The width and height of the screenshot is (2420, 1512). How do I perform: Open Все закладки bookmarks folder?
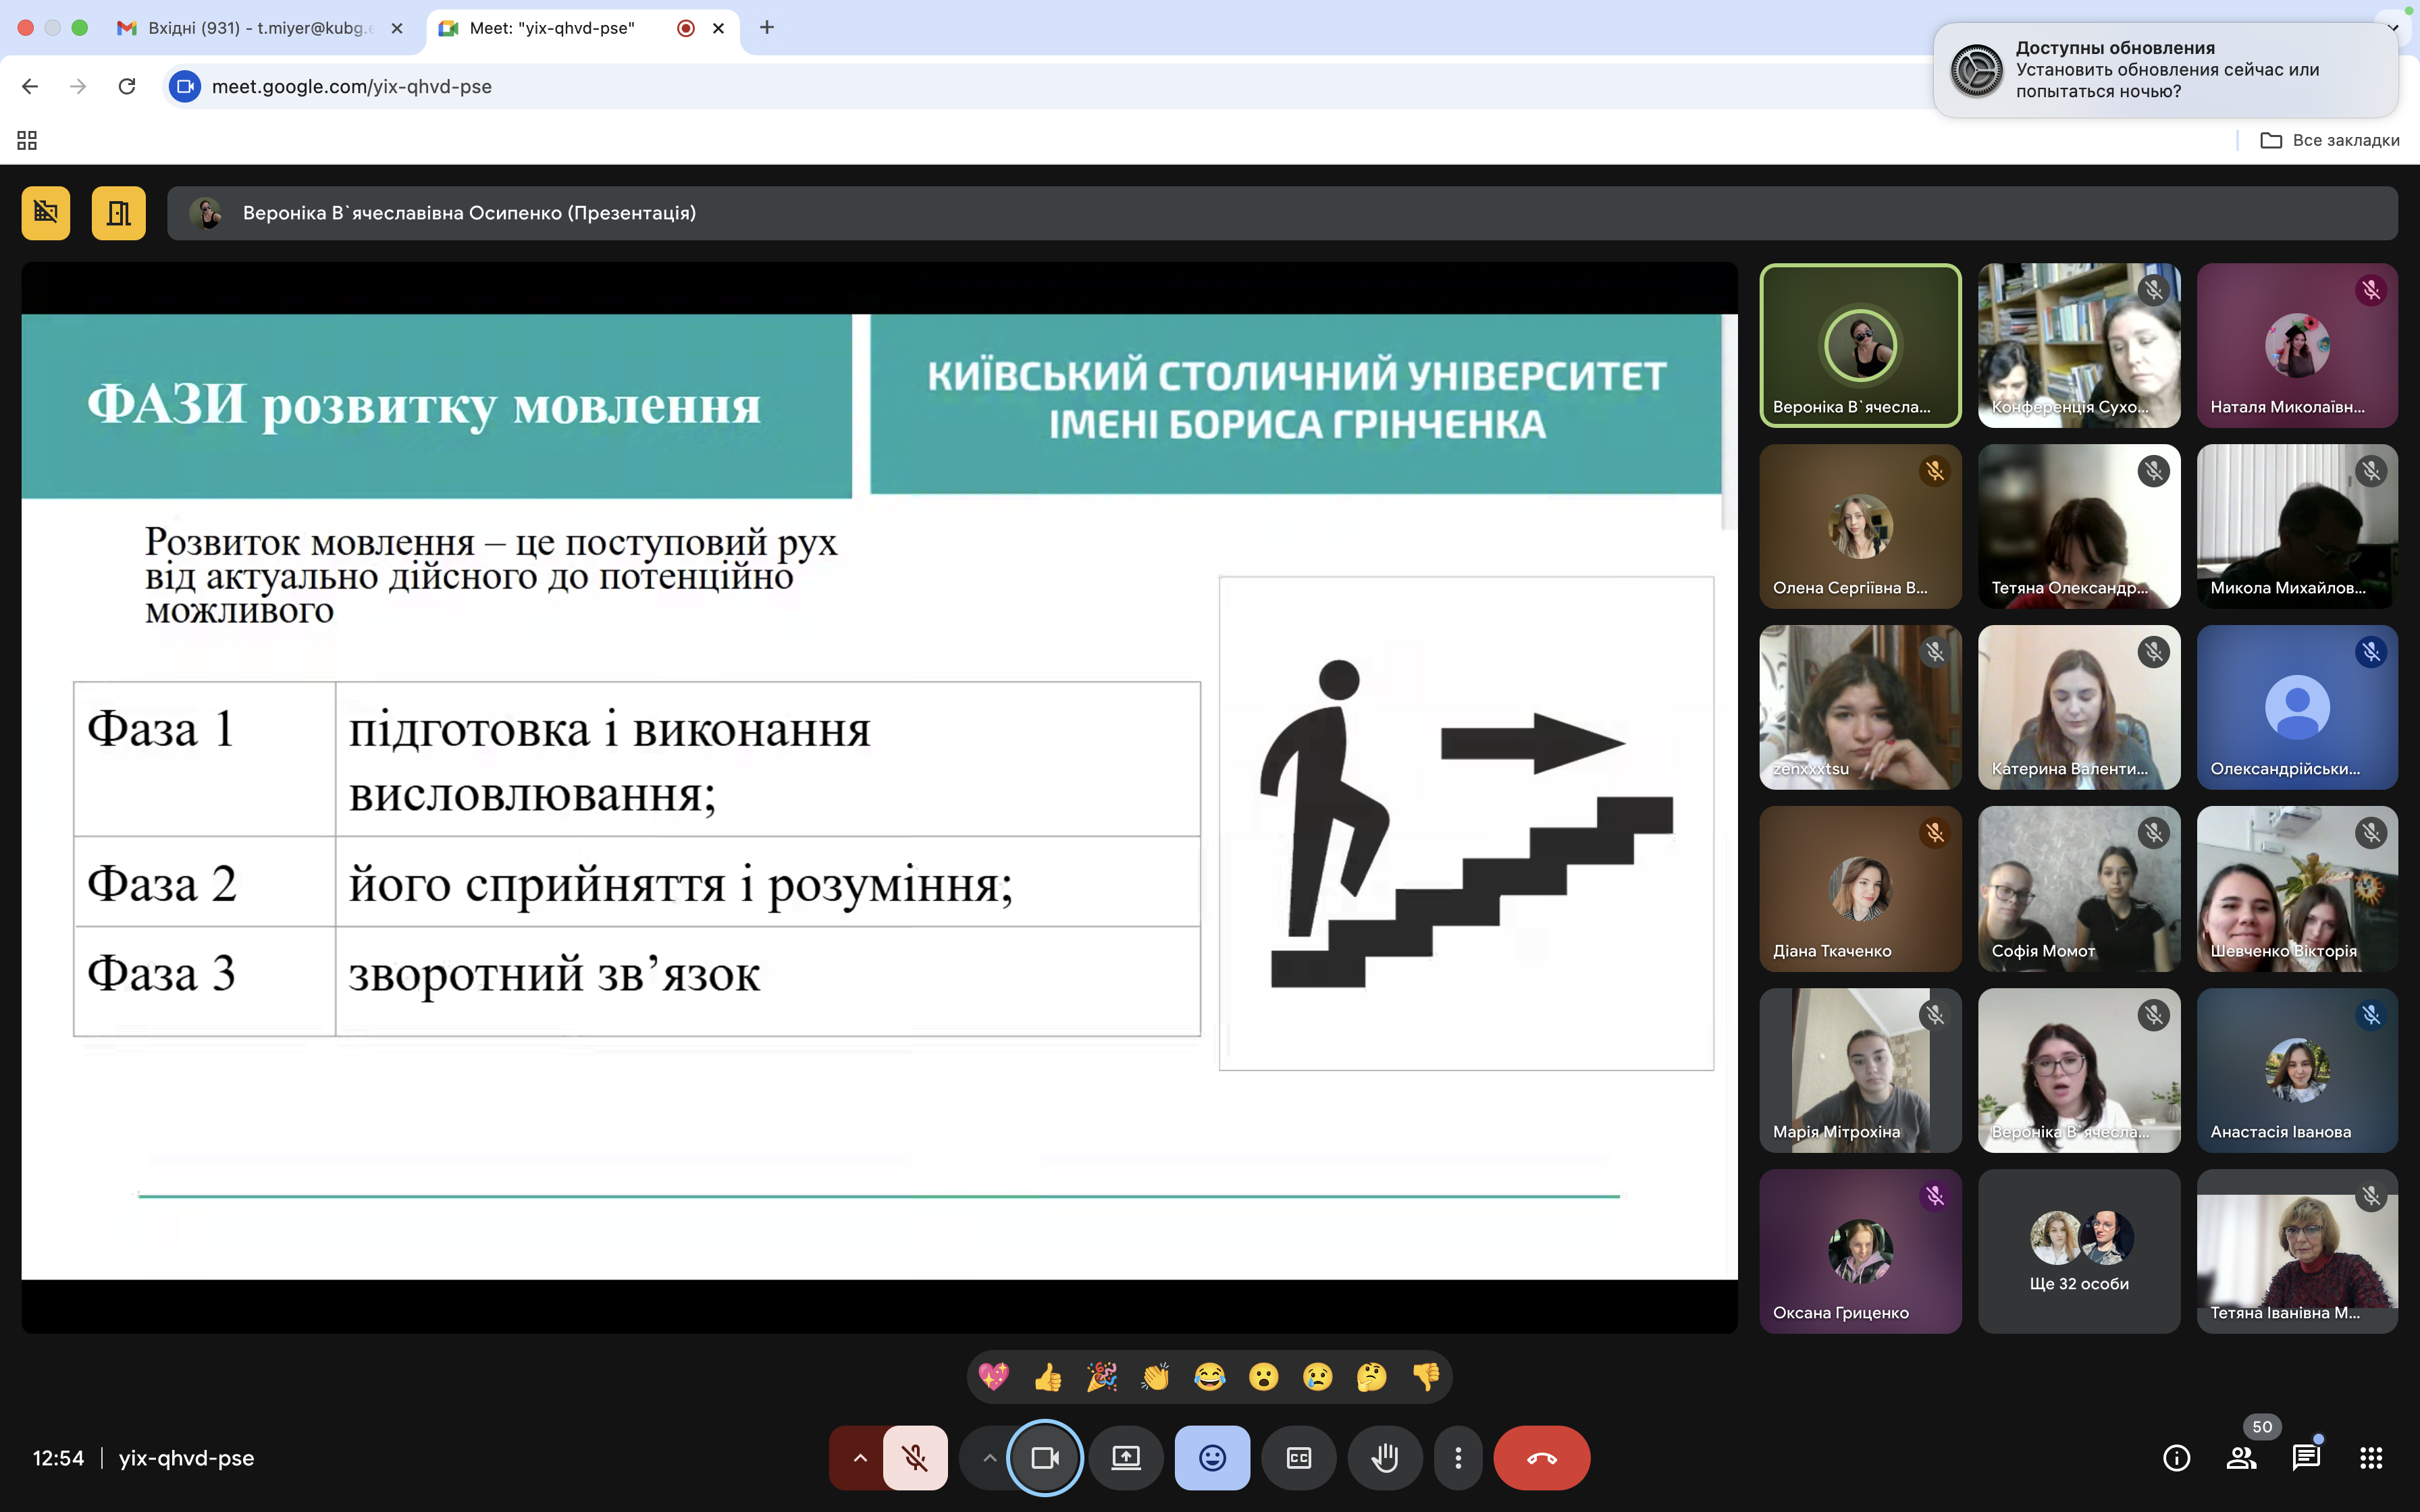pyautogui.click(x=2330, y=140)
